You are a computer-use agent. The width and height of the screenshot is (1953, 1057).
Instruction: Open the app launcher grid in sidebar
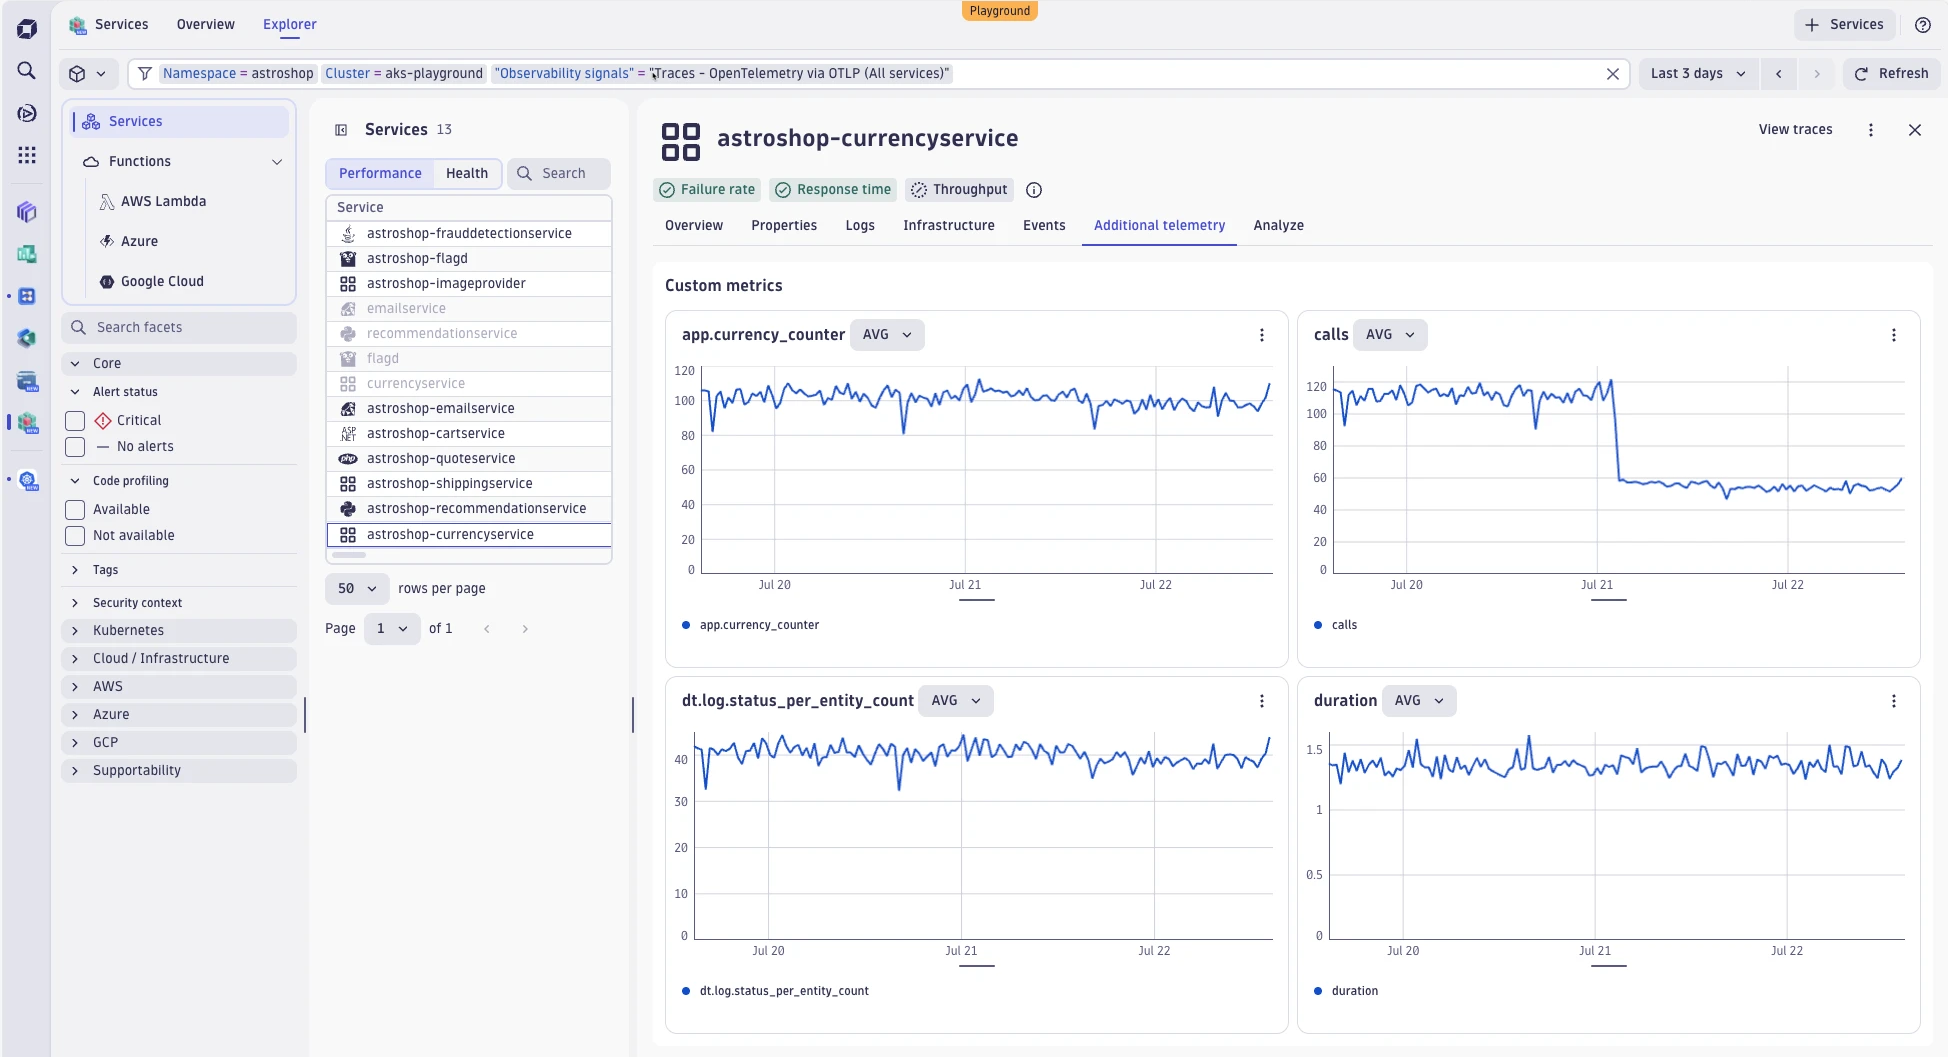(26, 155)
